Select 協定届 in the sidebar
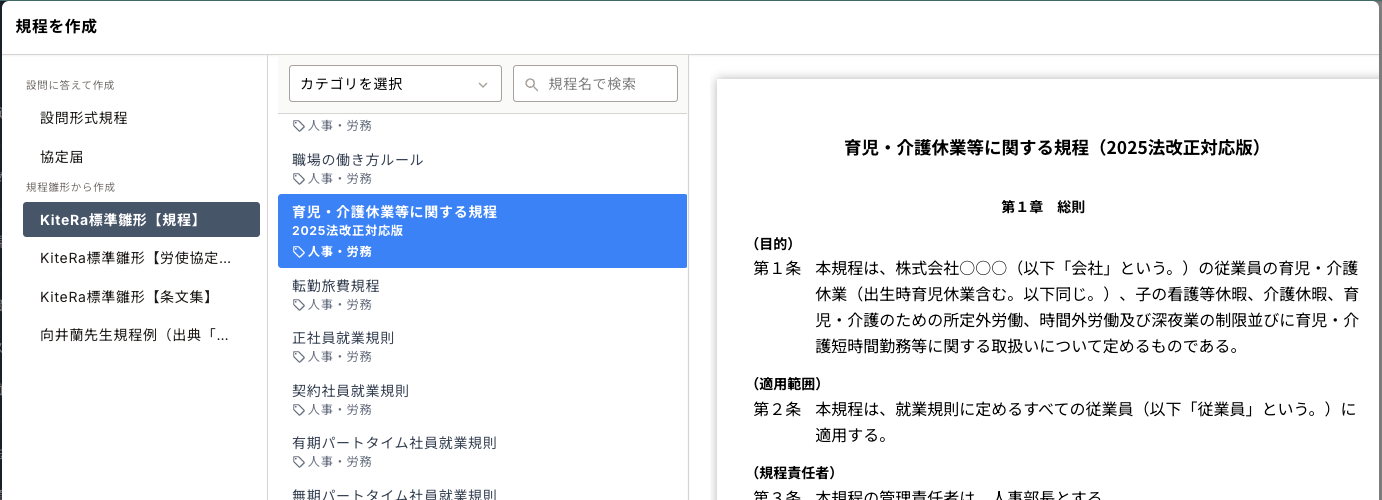The image size is (1382, 500). [x=62, y=157]
